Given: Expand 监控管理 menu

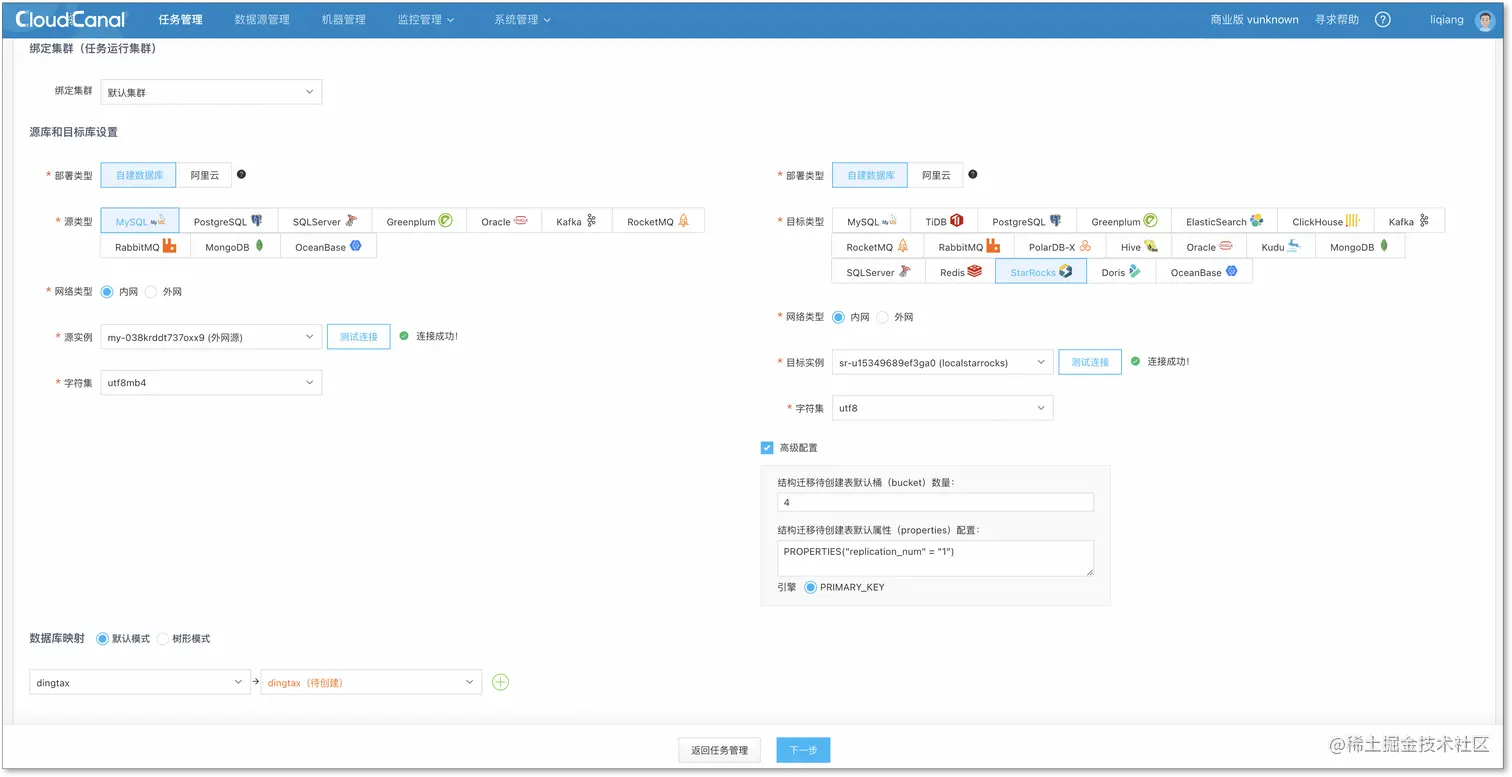Looking at the screenshot, I should pos(425,19).
